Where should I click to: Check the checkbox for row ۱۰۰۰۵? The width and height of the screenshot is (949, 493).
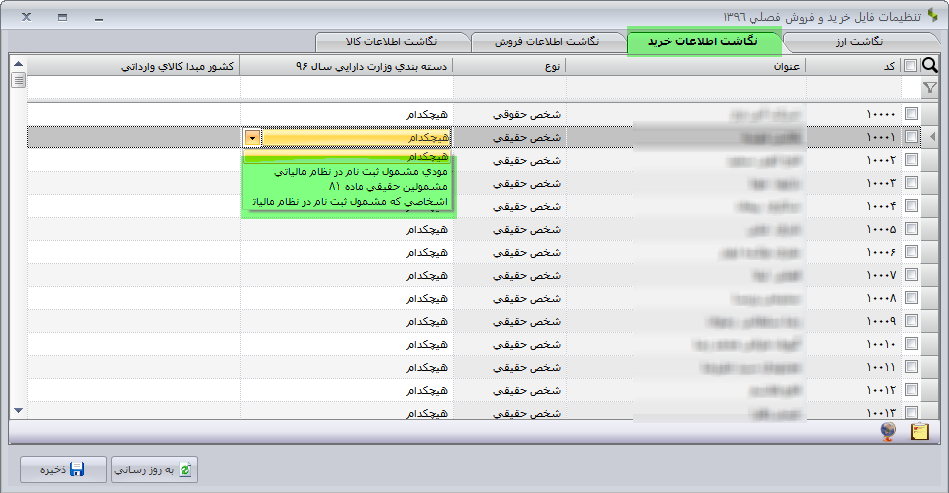pos(911,229)
